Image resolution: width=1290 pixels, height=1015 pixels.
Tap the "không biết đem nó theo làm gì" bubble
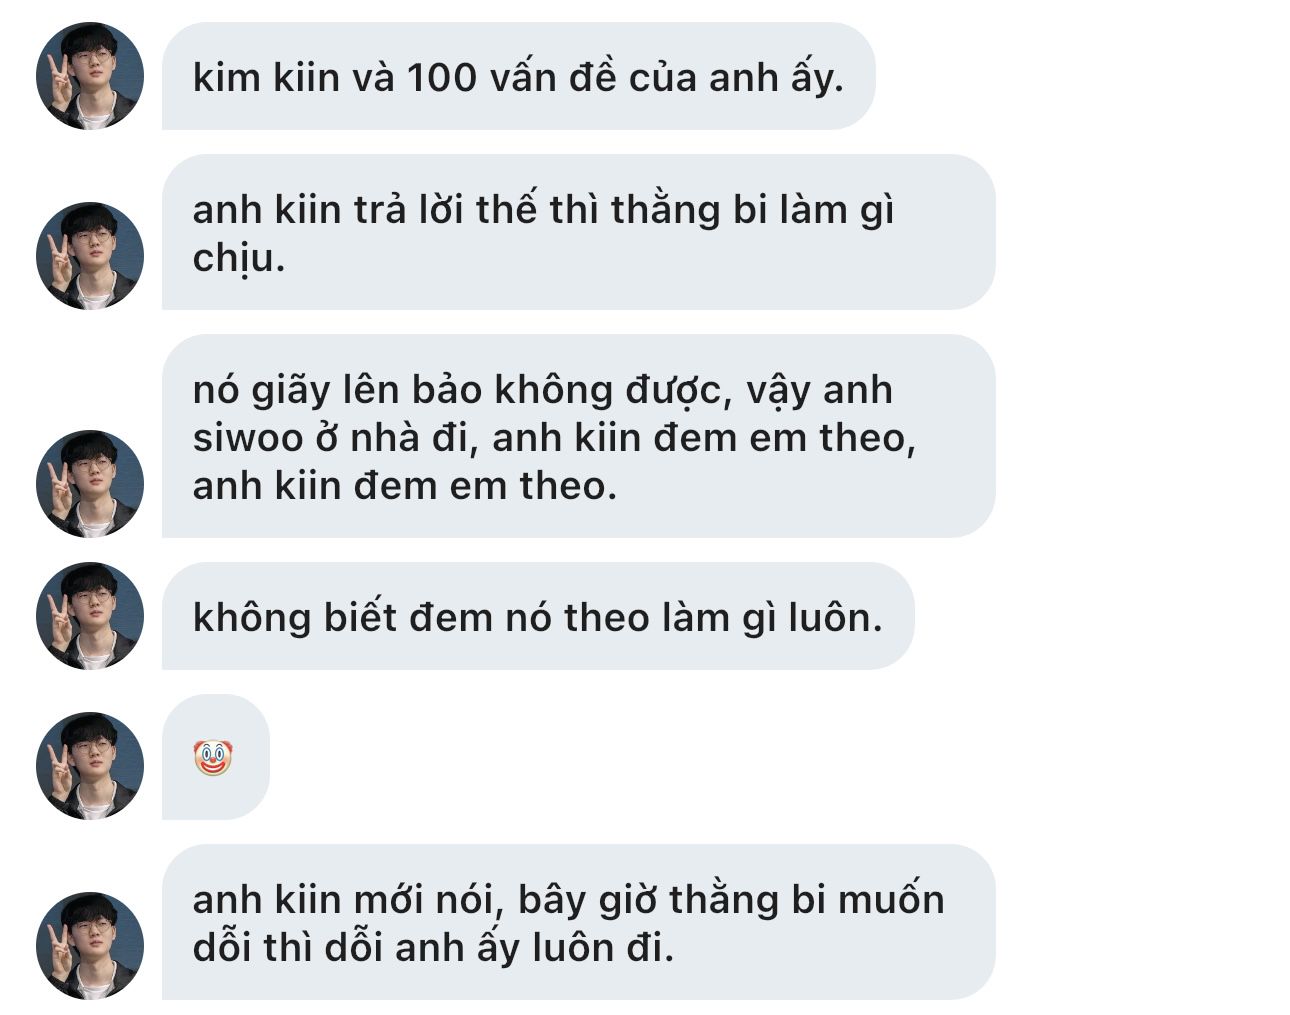(x=538, y=616)
